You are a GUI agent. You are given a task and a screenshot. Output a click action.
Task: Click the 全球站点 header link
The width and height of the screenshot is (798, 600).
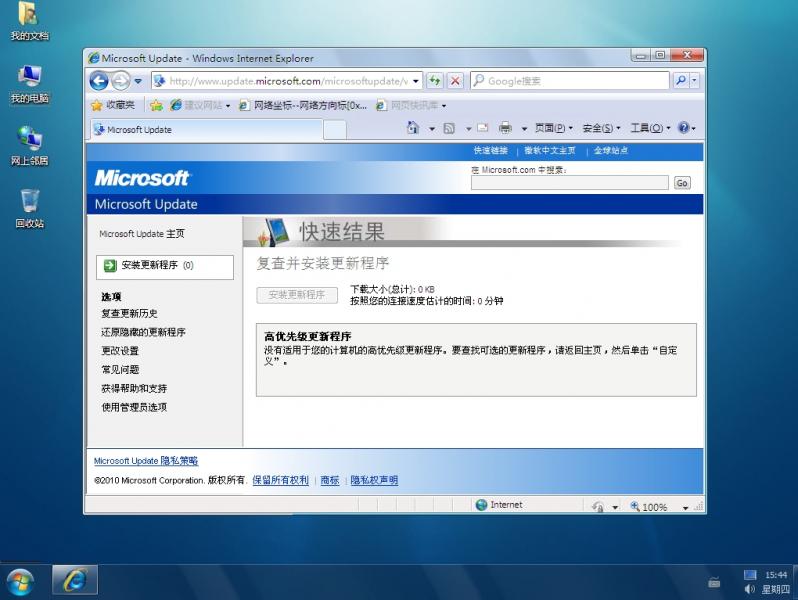click(611, 151)
